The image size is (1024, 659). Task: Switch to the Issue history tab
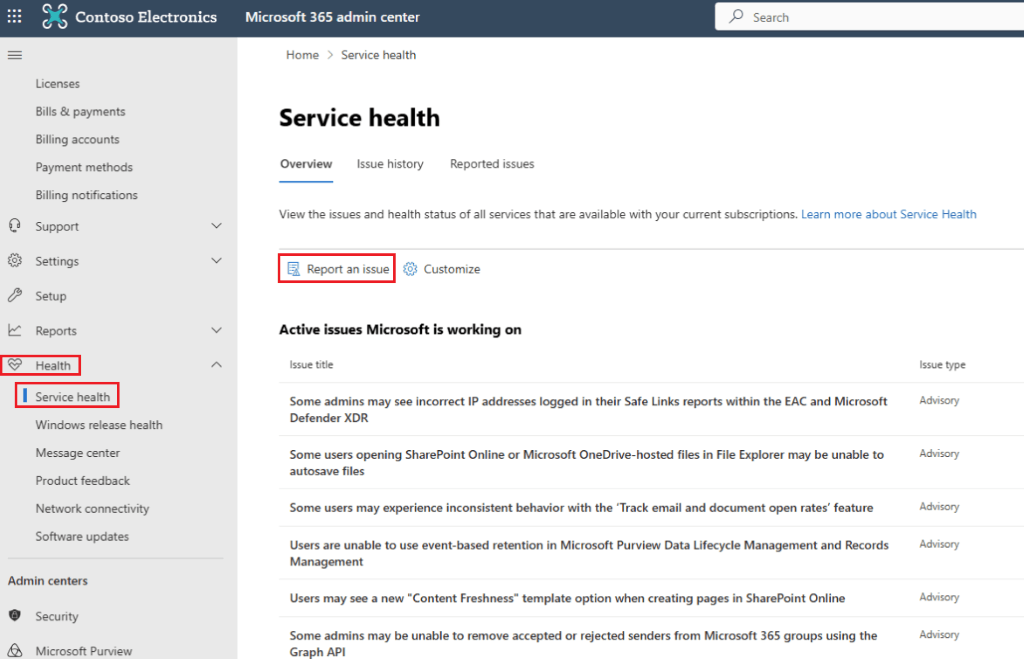tap(390, 164)
